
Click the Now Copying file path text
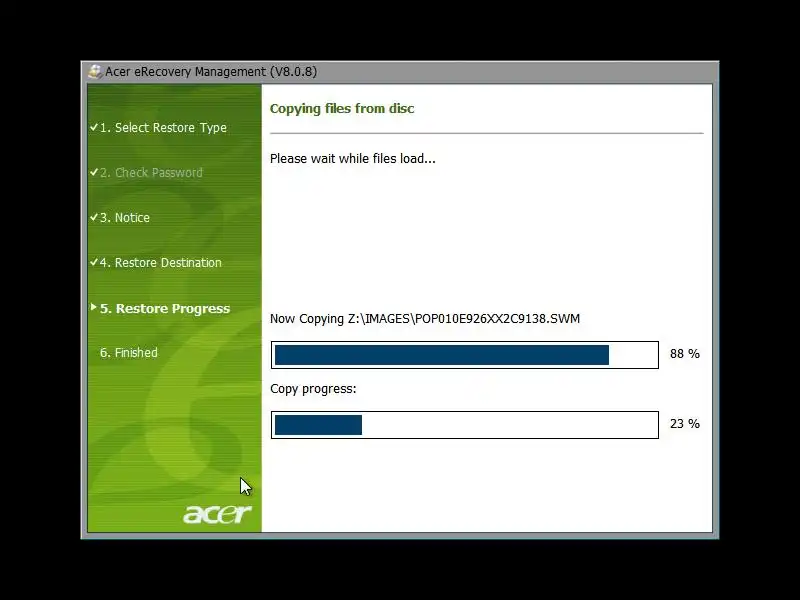click(425, 318)
